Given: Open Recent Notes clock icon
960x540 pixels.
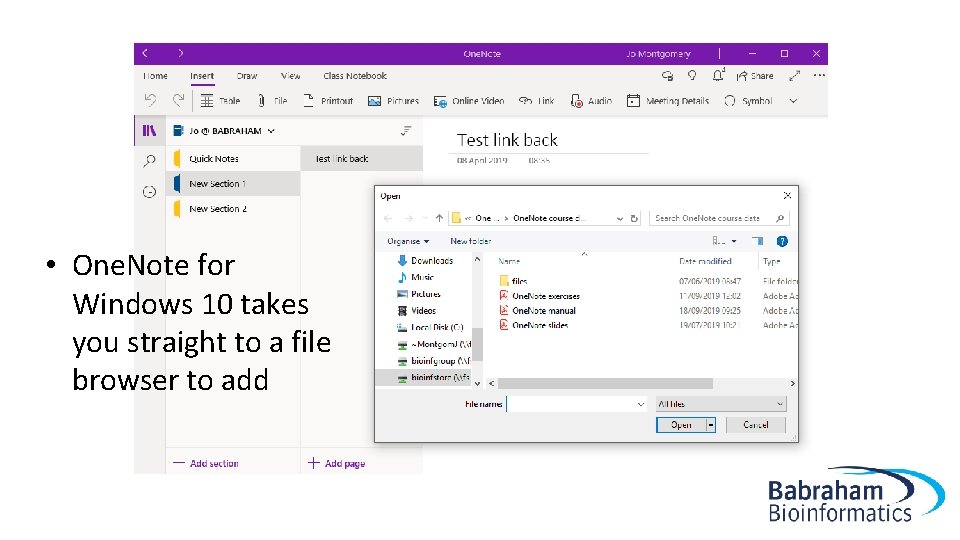Looking at the screenshot, I should click(149, 192).
